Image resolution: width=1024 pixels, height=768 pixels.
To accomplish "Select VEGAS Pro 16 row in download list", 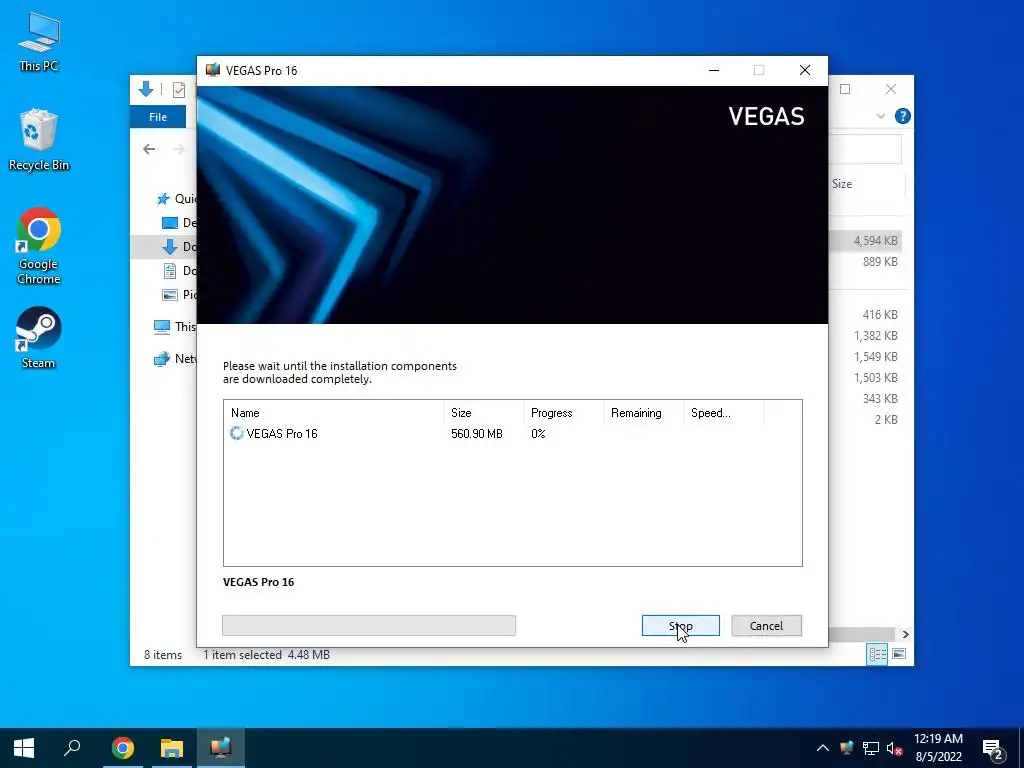I will point(512,434).
